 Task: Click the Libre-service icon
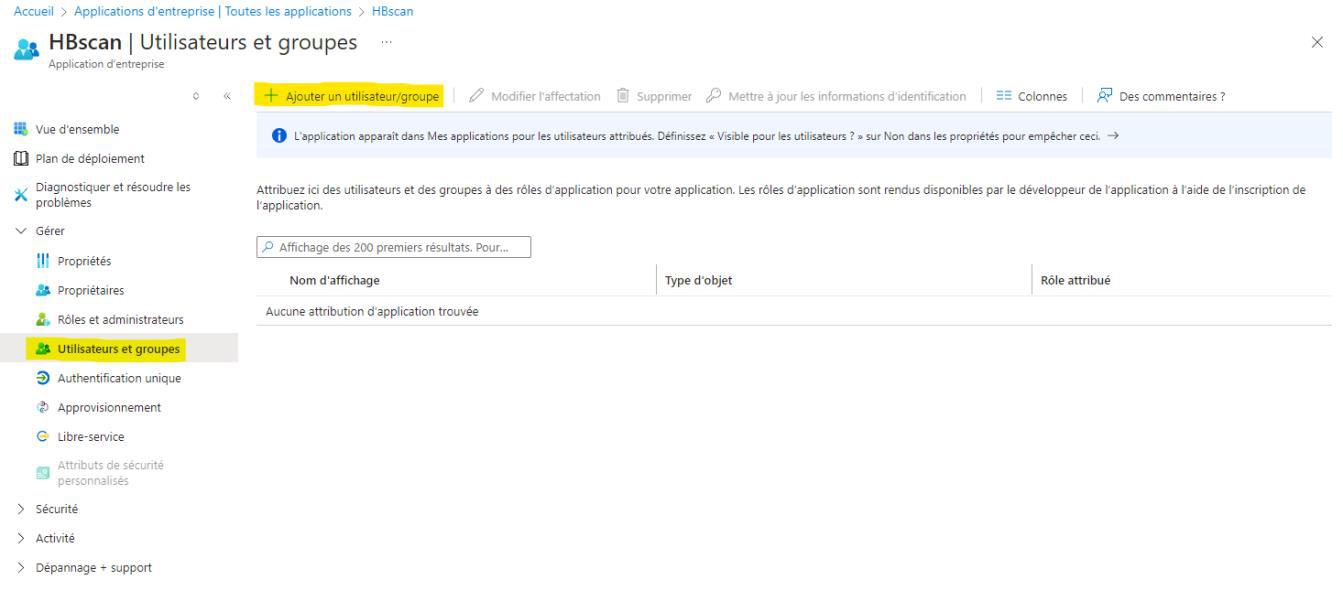[42, 436]
